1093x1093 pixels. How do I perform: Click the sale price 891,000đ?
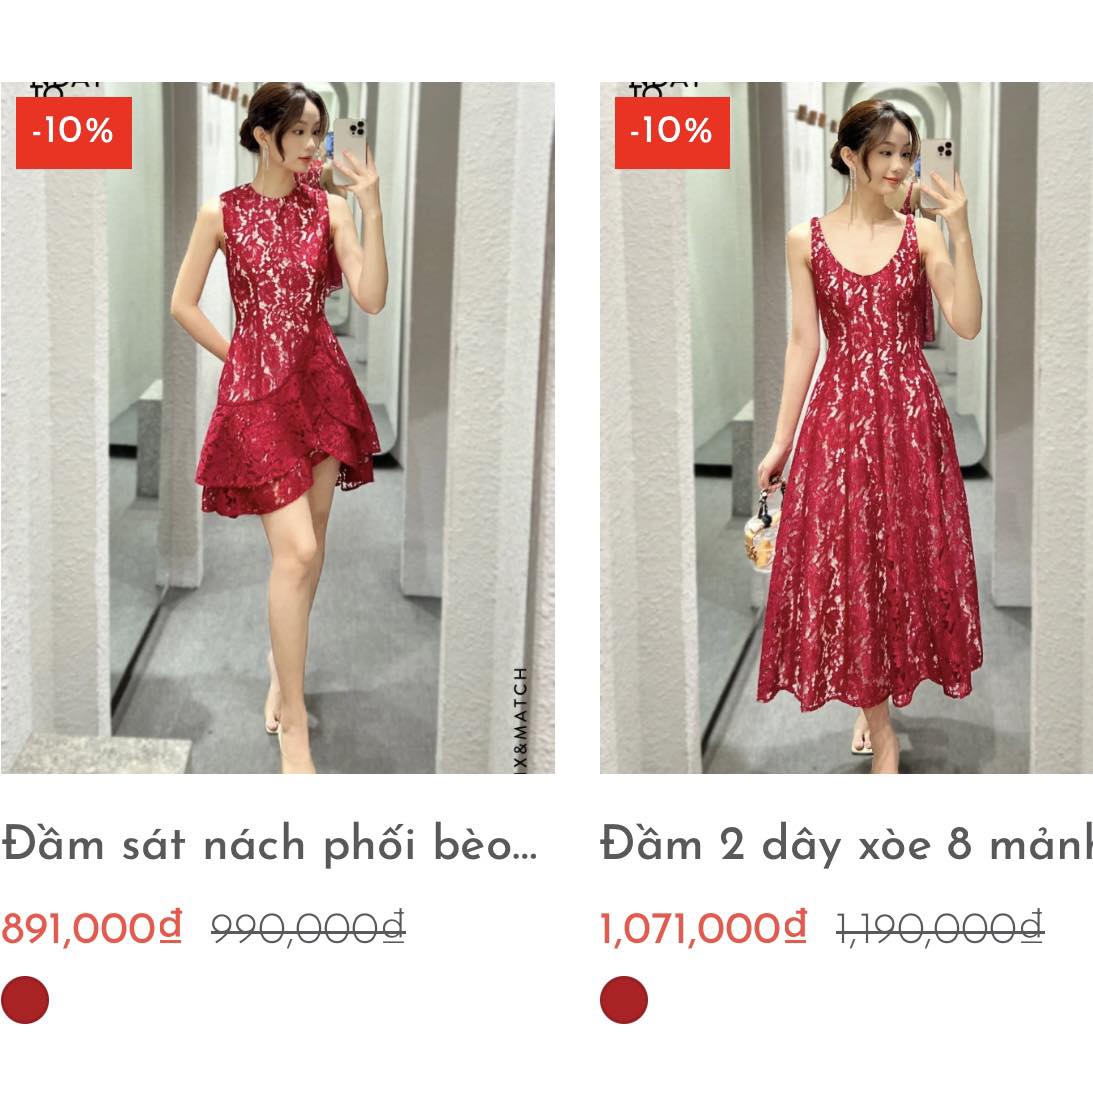click(x=91, y=928)
